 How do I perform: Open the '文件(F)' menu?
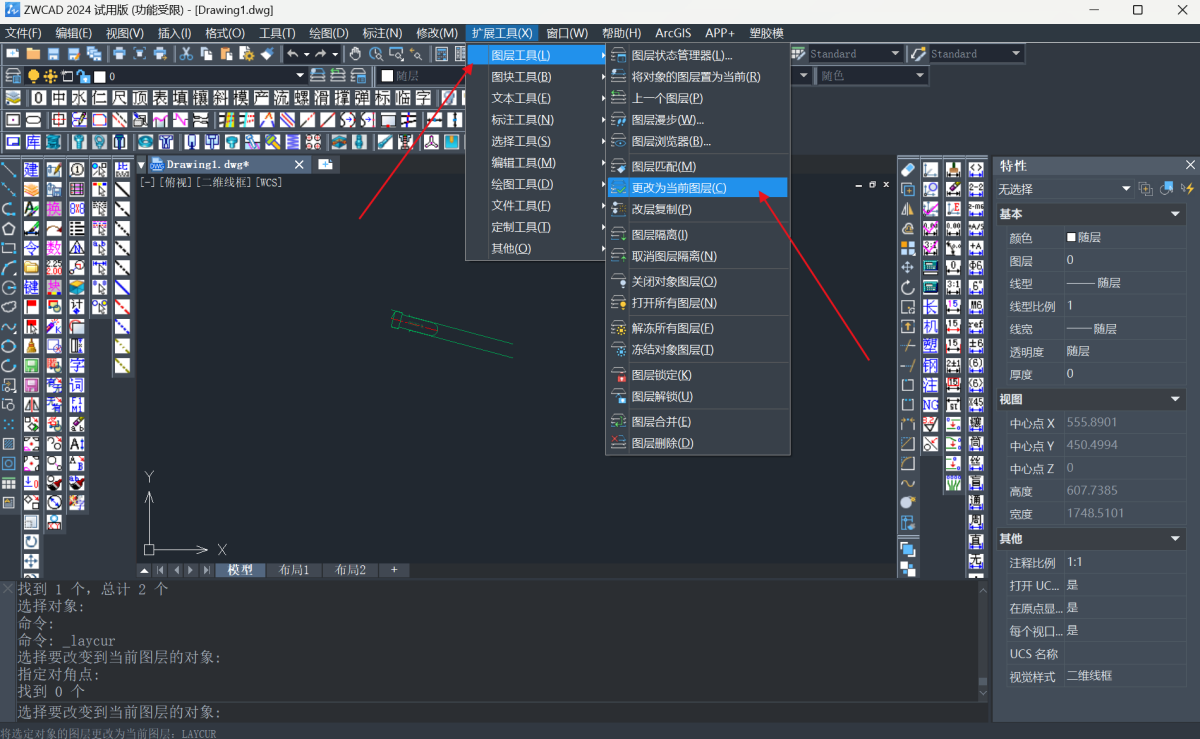[x=24, y=33]
